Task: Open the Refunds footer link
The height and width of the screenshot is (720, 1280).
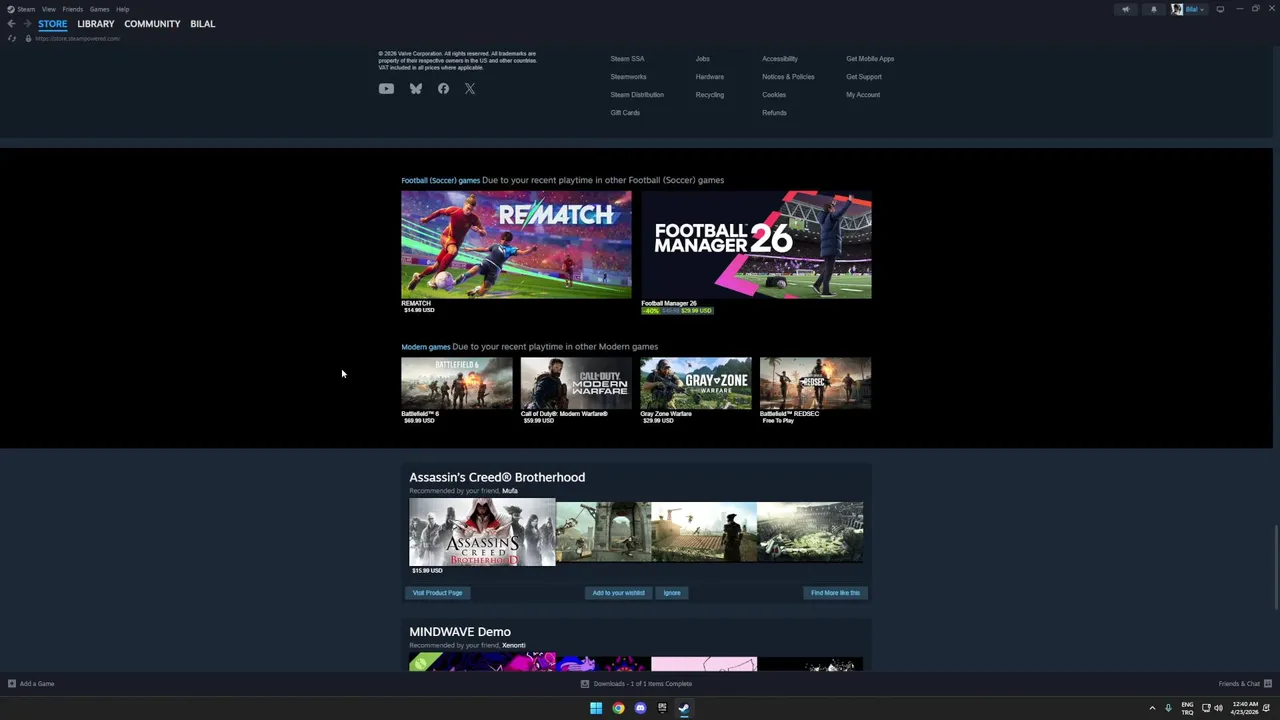Action: (774, 113)
